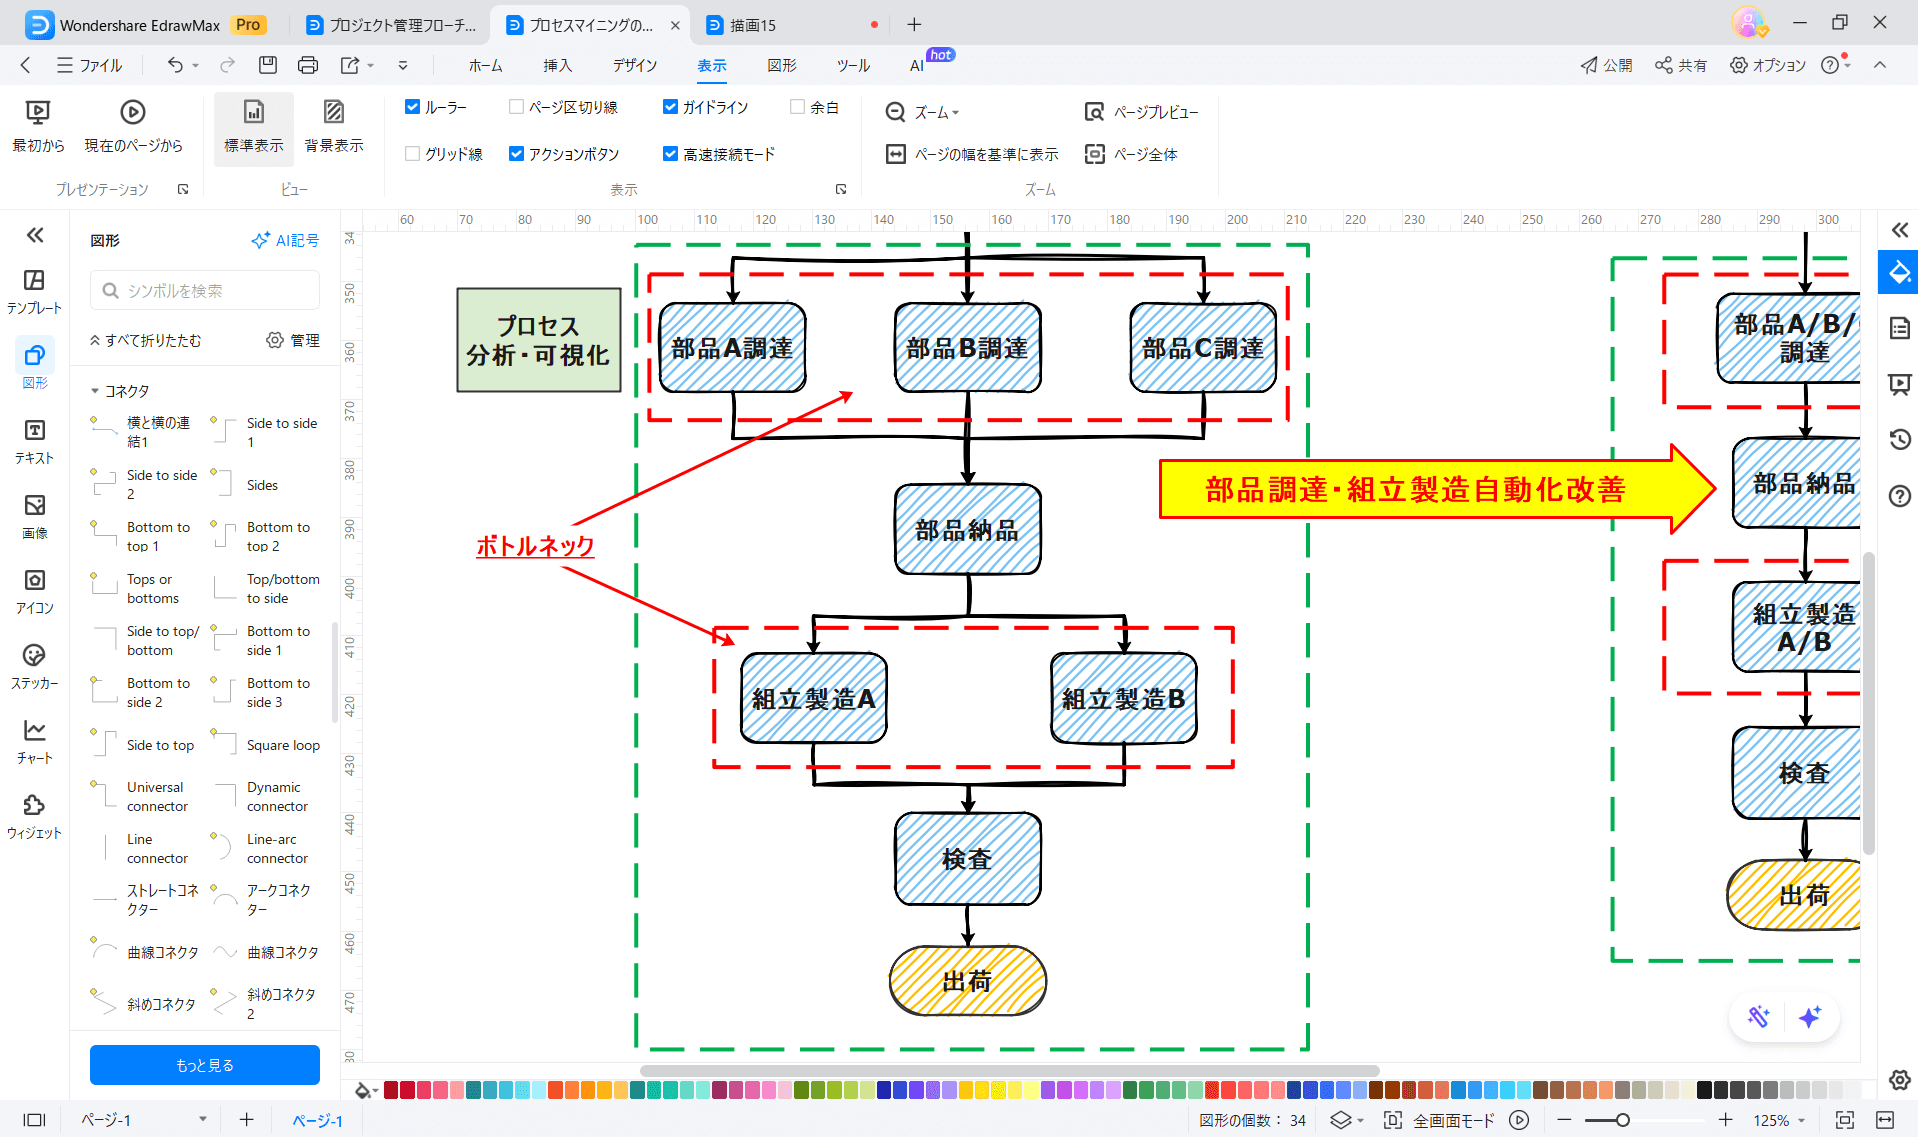The width and height of the screenshot is (1918, 1137).
Task: Open the 125% zoom level dropdown
Action: (x=1780, y=1120)
